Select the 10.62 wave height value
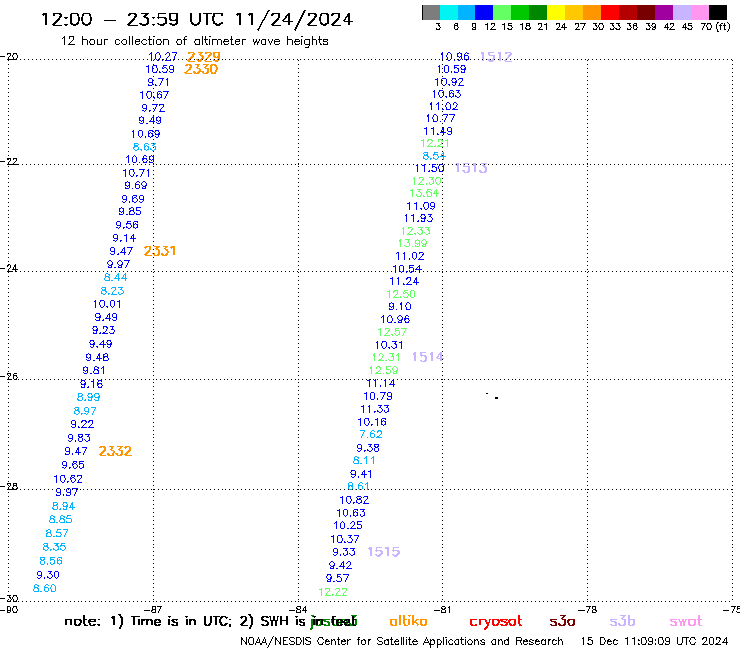 [68, 479]
